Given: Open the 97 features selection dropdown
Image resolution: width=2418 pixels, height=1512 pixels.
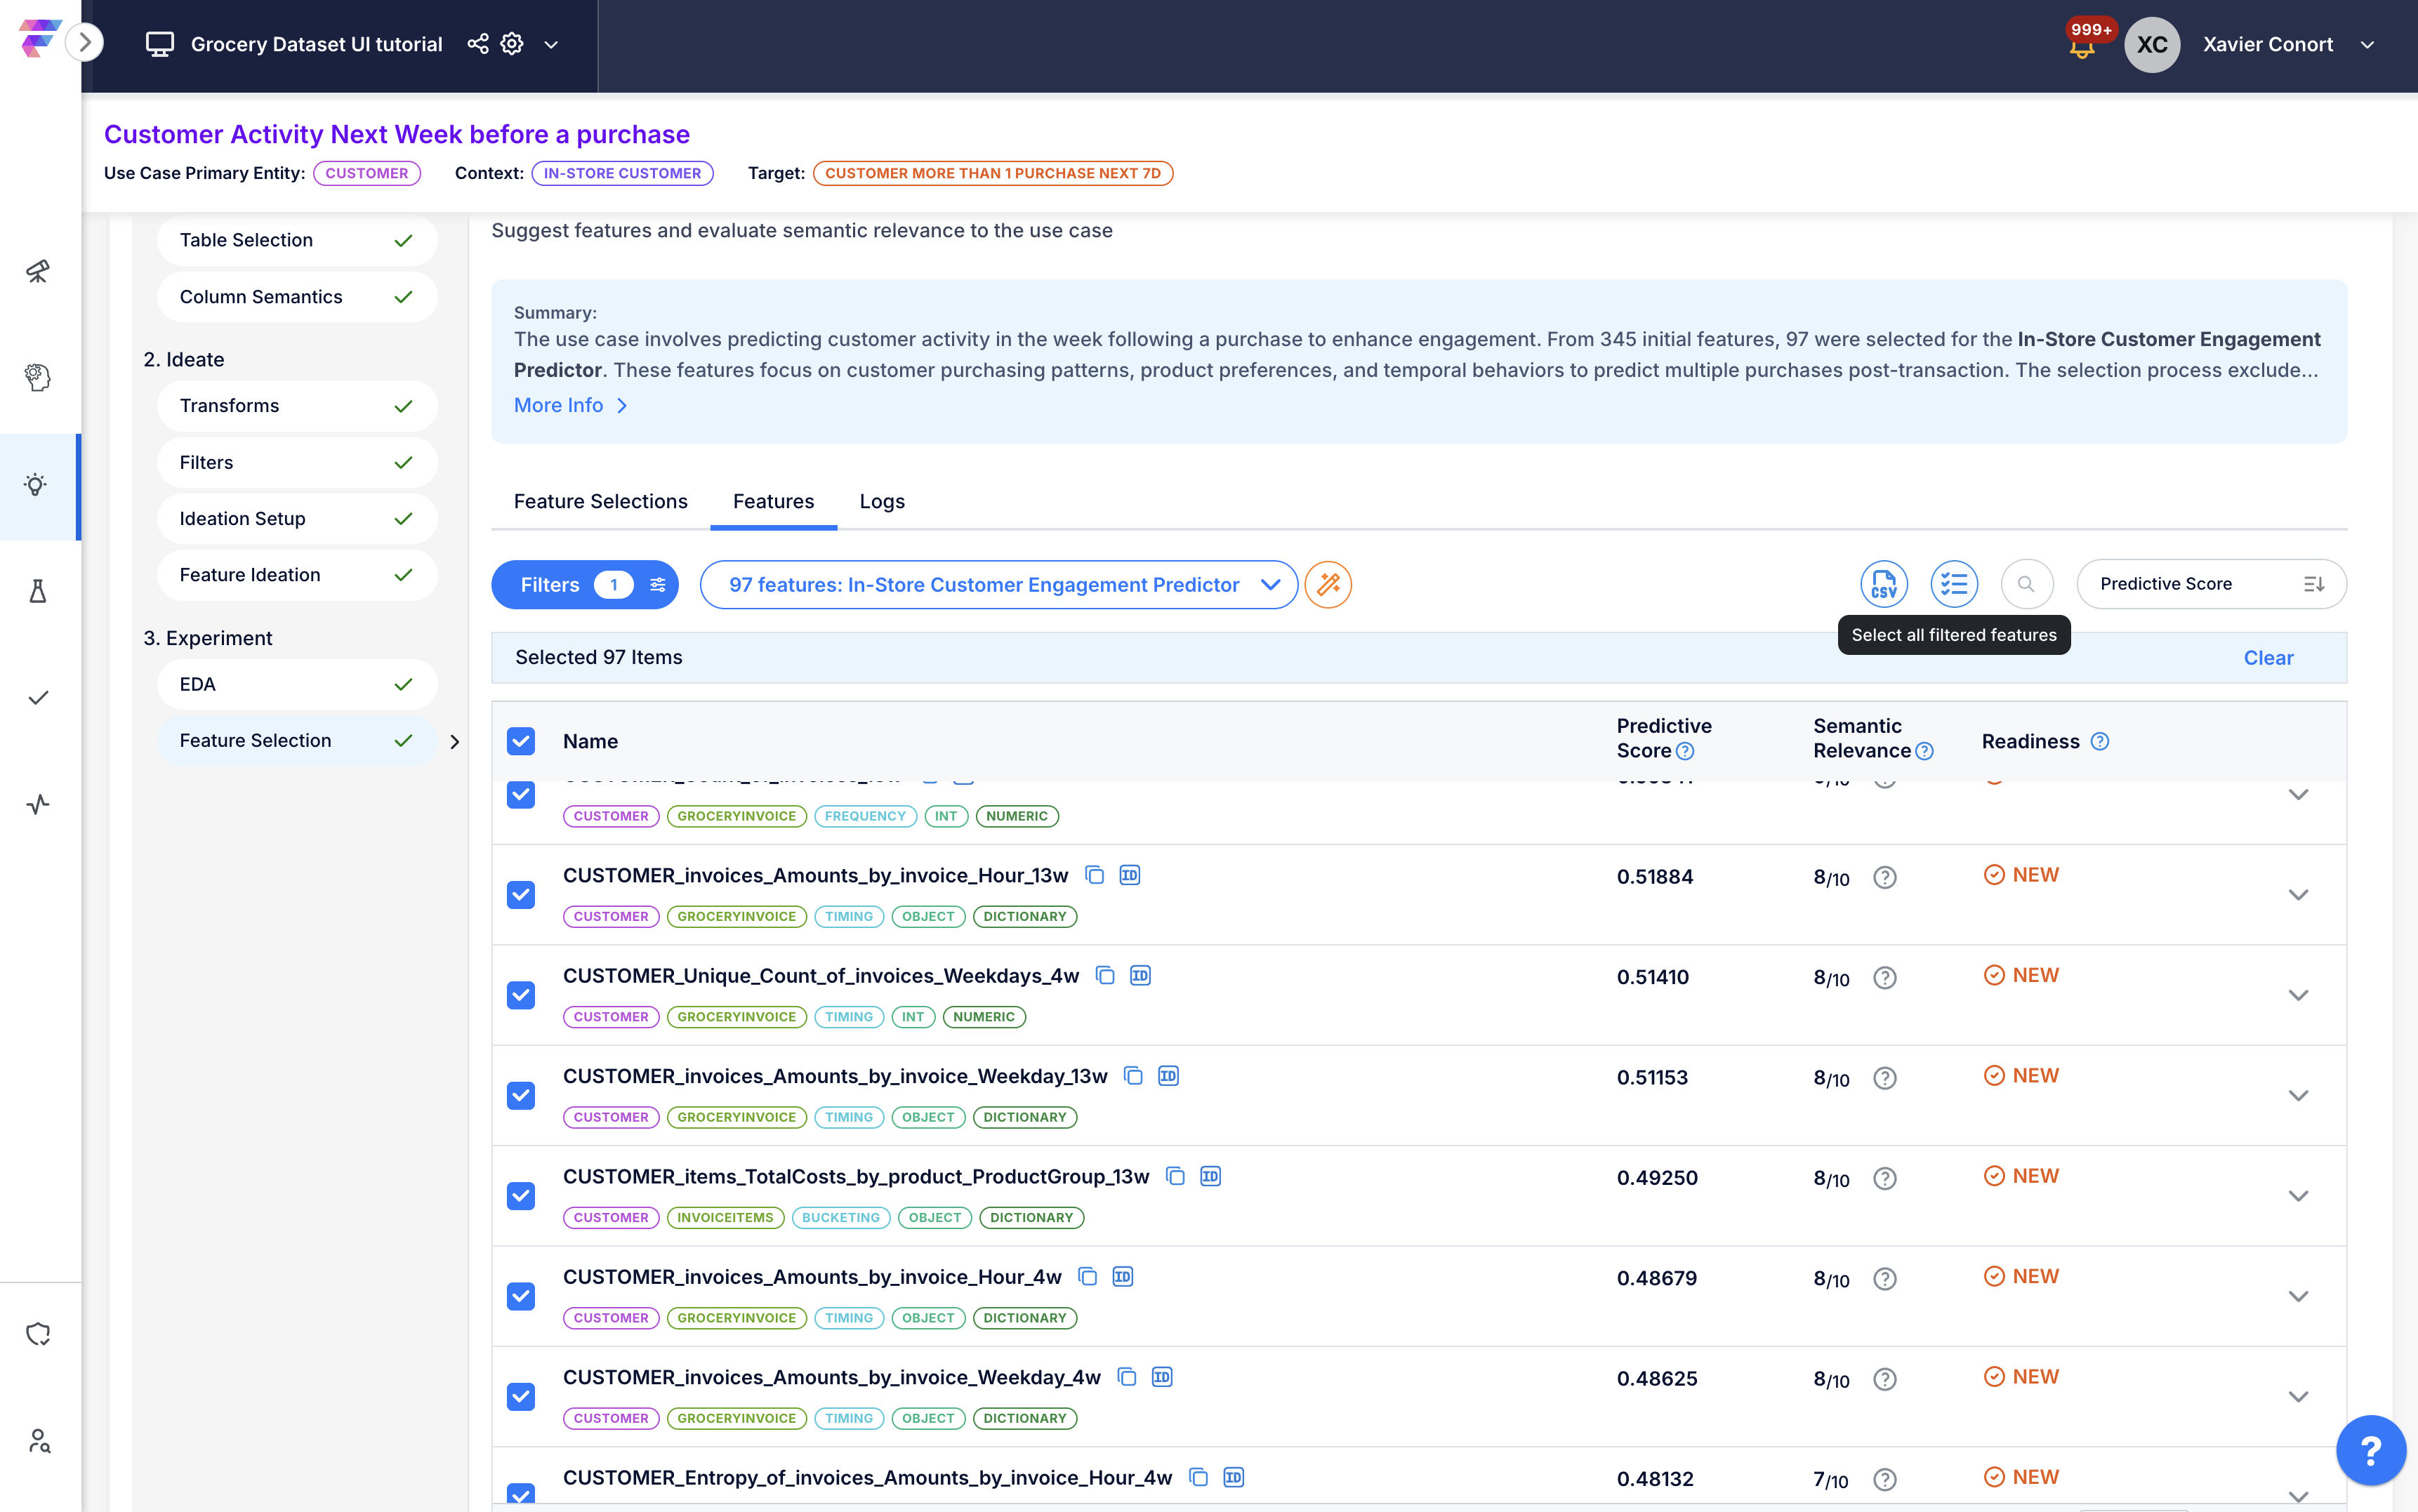Looking at the screenshot, I should point(999,584).
